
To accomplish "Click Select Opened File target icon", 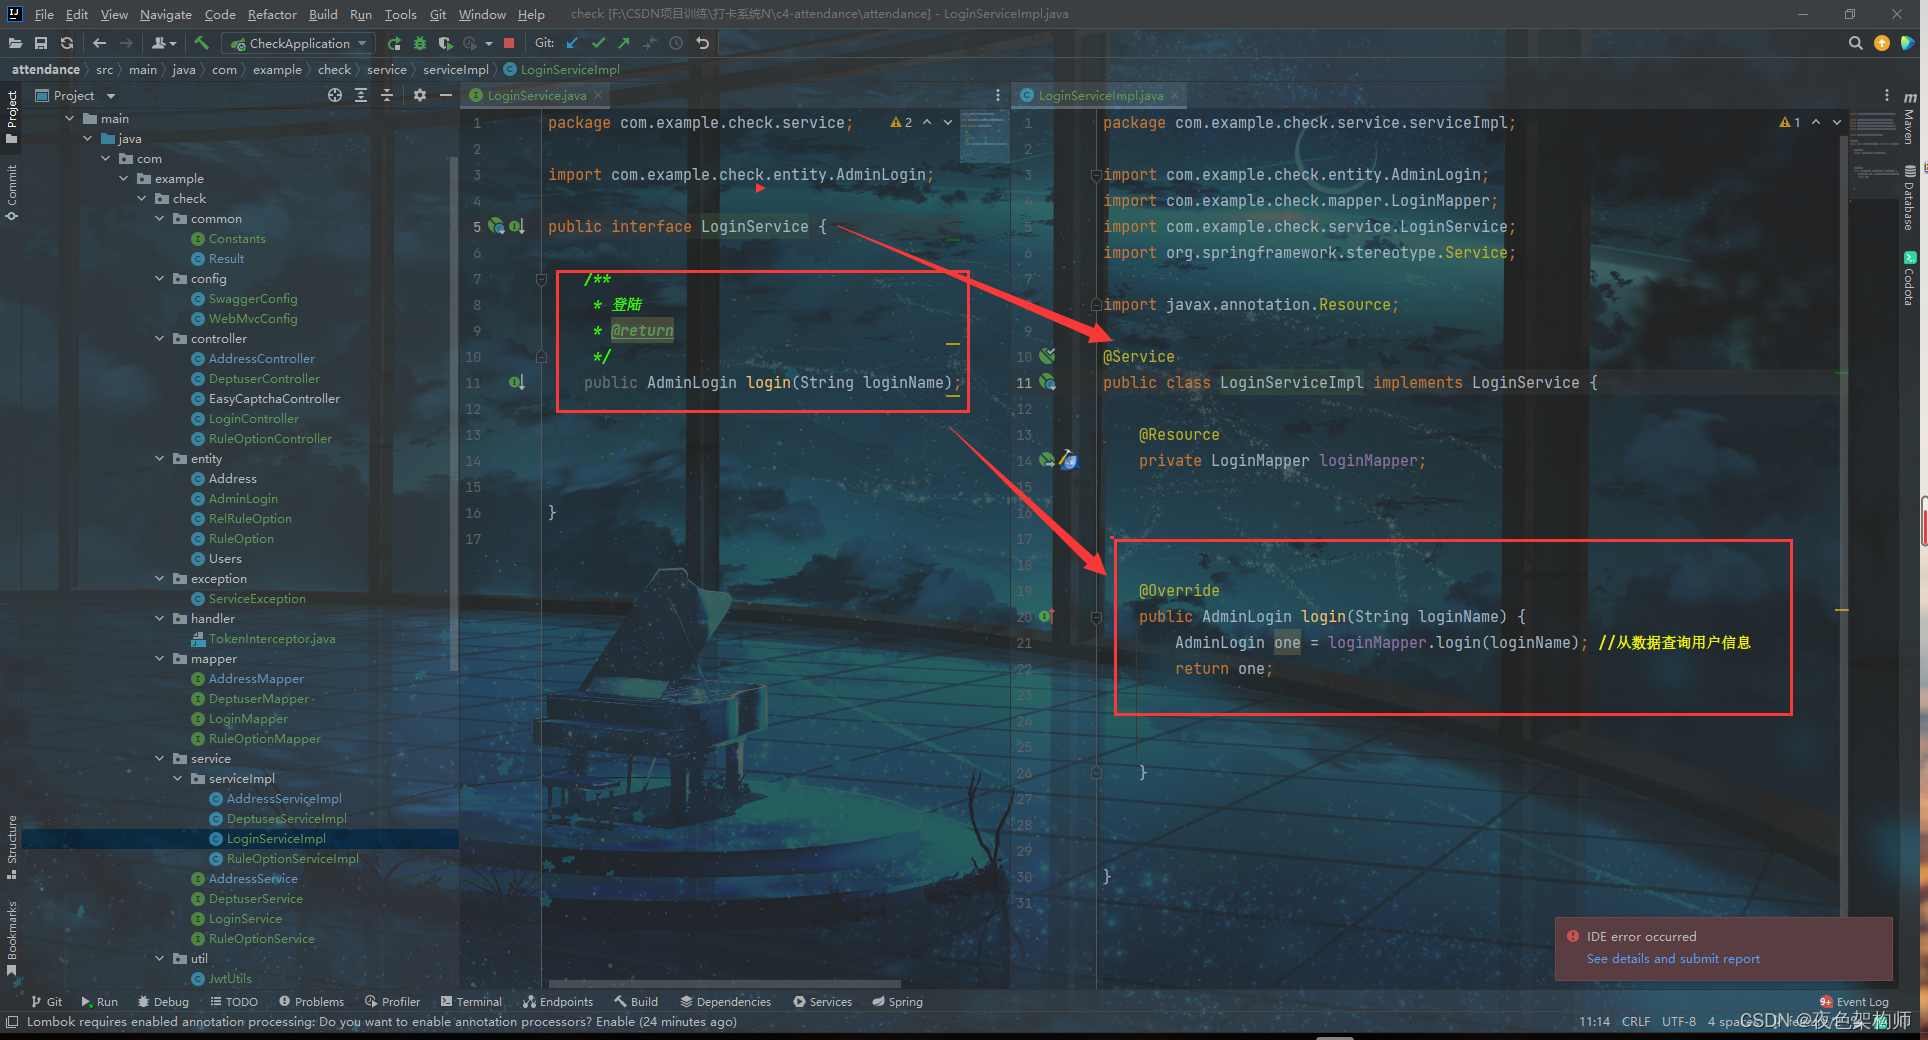I will click(x=335, y=95).
